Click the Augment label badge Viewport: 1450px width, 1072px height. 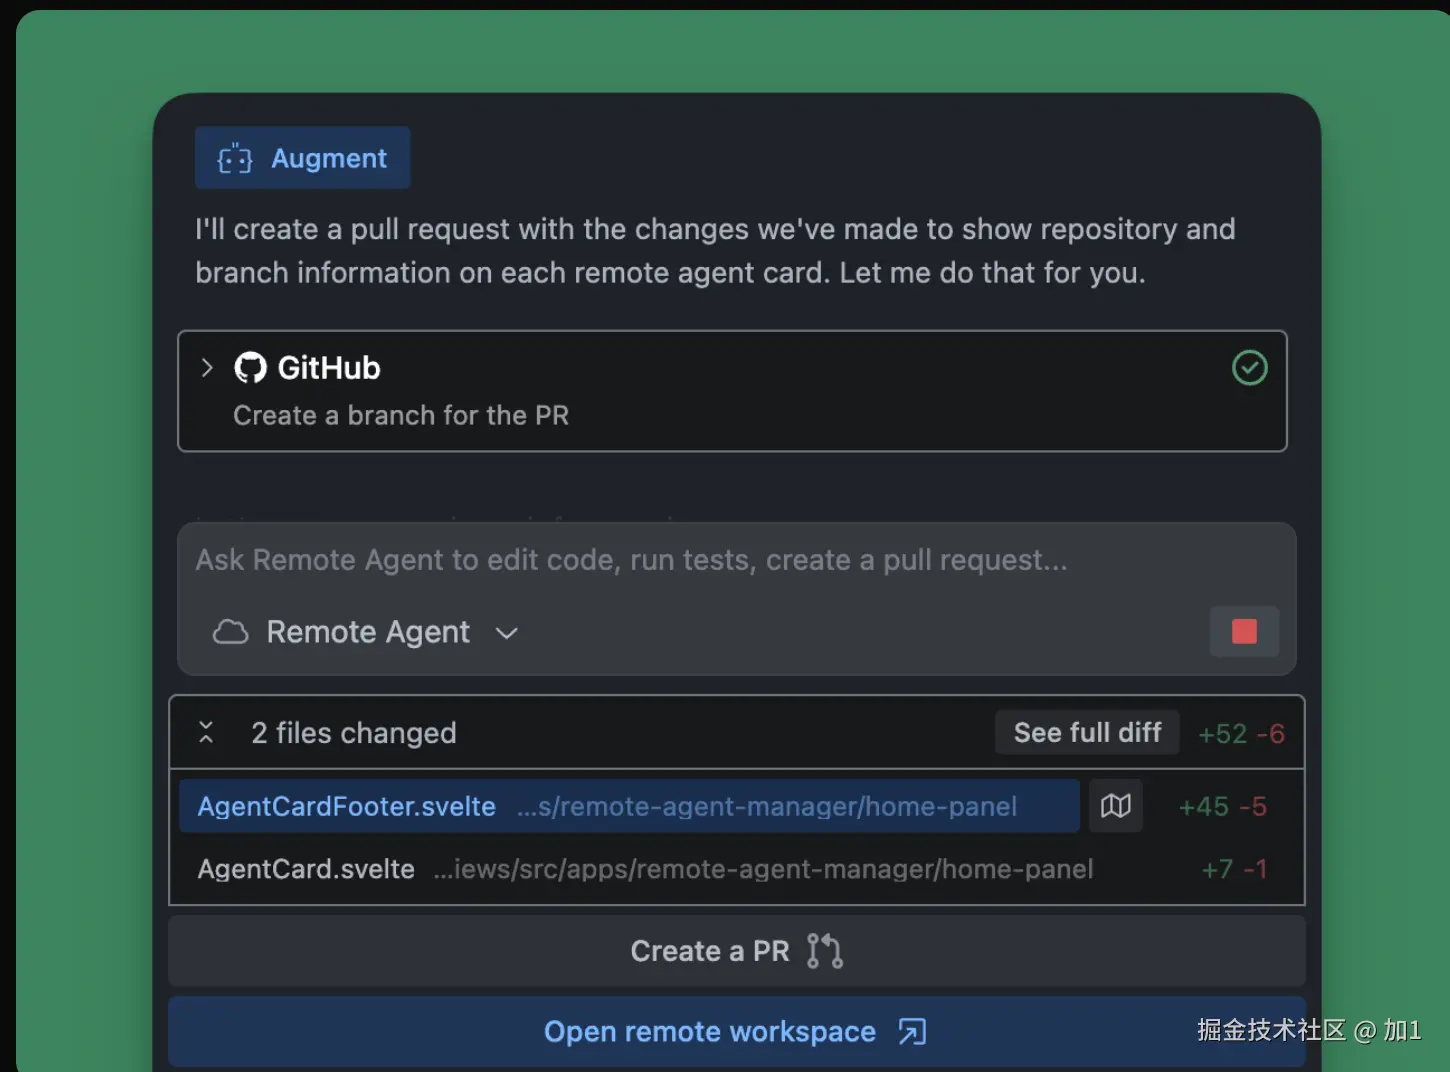pos(302,158)
